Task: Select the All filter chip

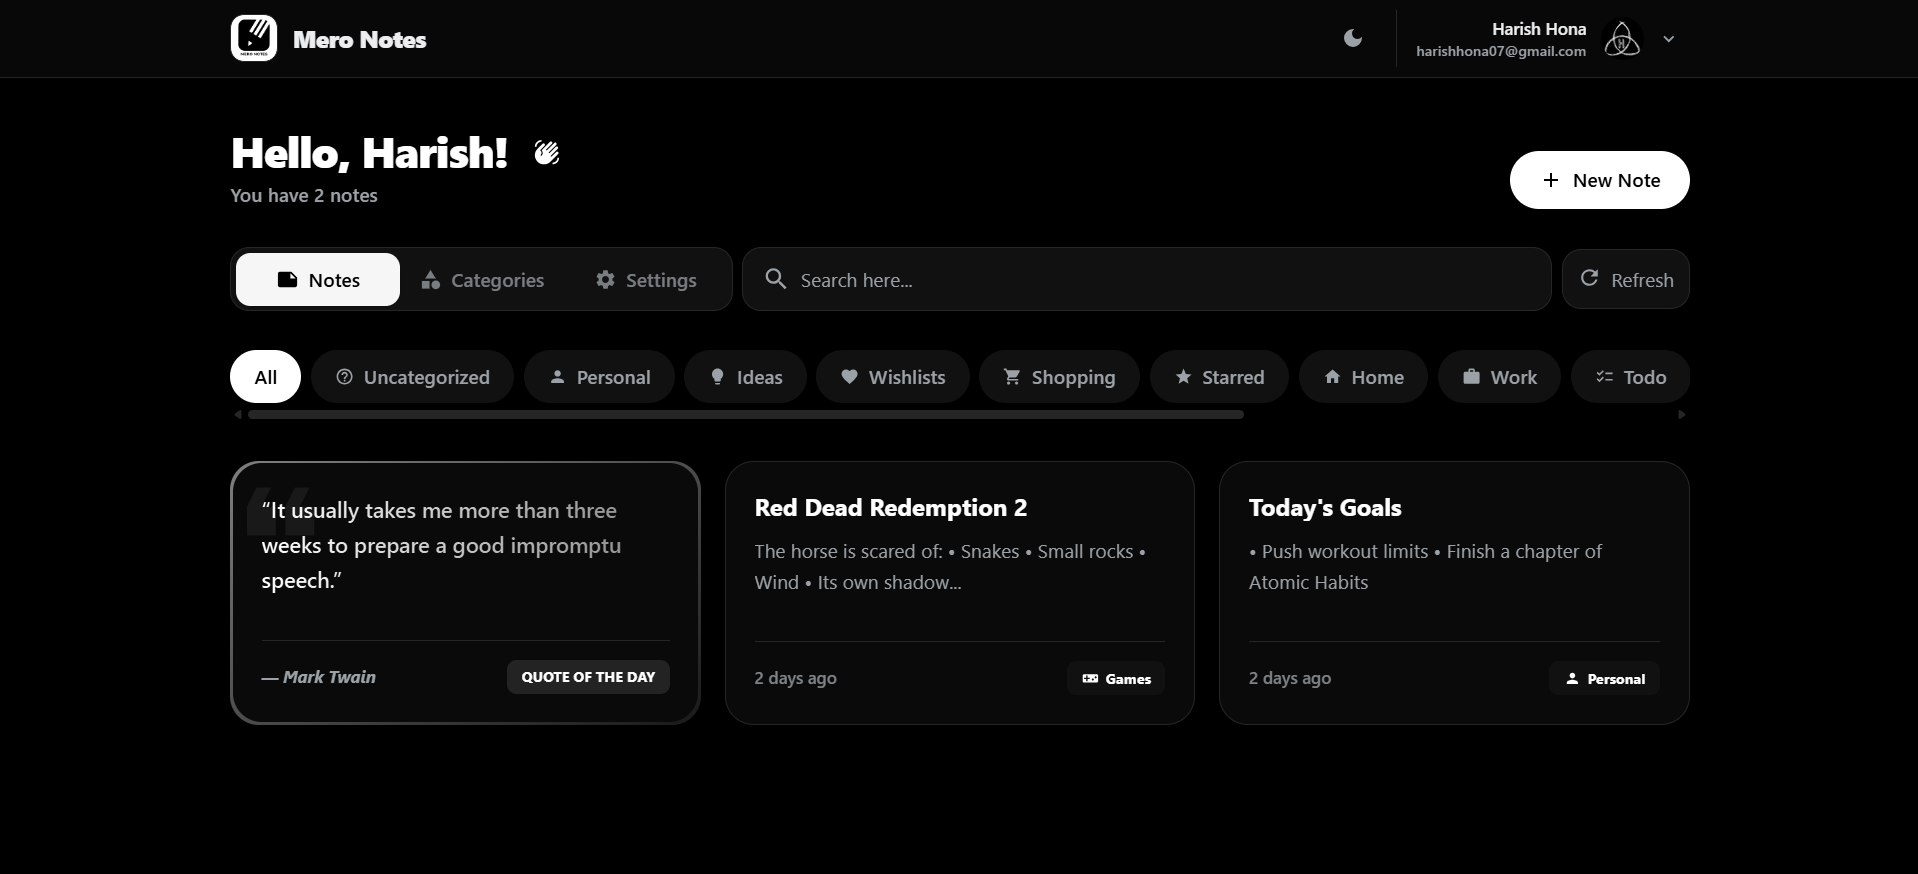Action: [265, 377]
